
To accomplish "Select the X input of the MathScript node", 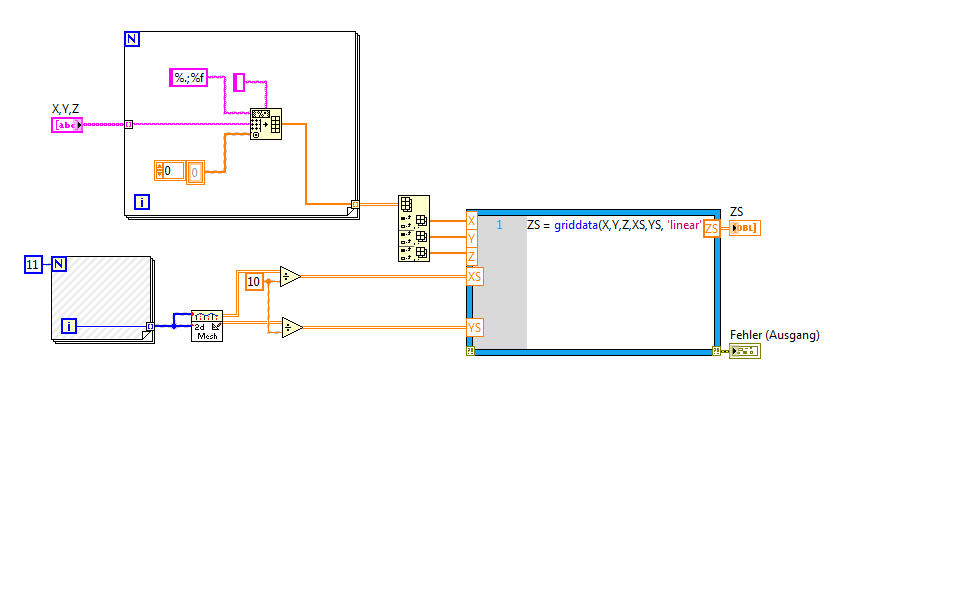I will (471, 220).
